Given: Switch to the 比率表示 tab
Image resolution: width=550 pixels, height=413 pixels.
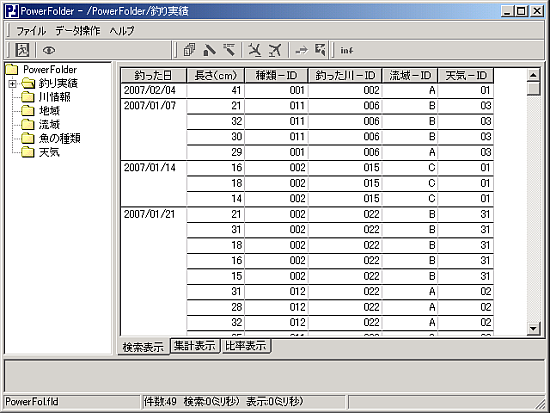Looking at the screenshot, I should click(246, 346).
